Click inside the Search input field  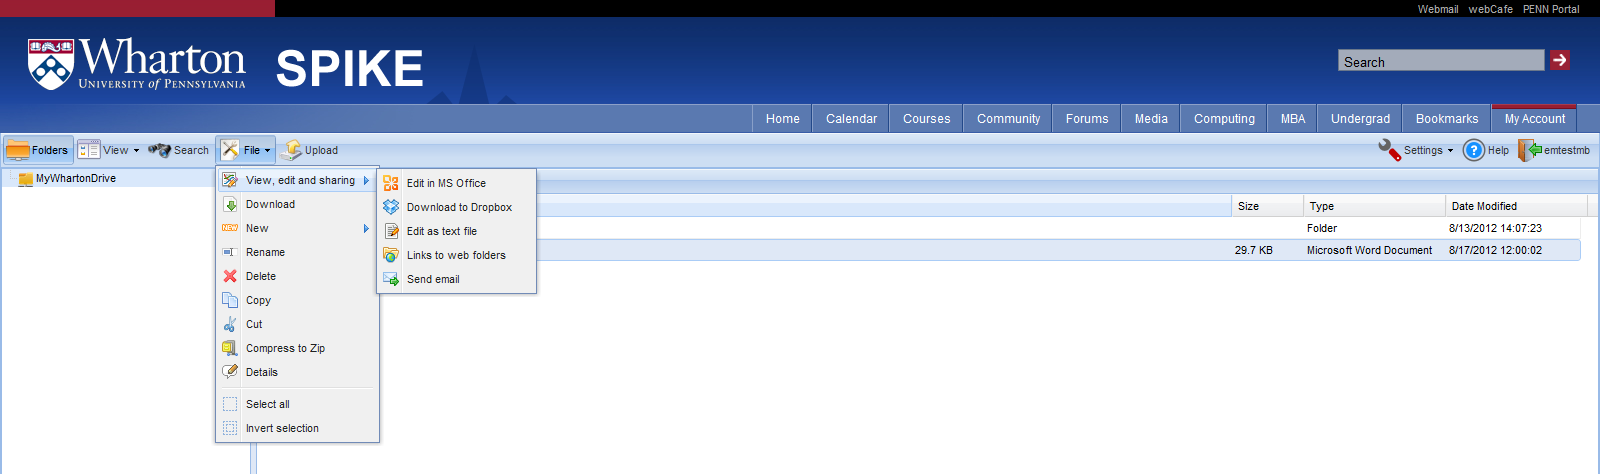click(x=1441, y=61)
